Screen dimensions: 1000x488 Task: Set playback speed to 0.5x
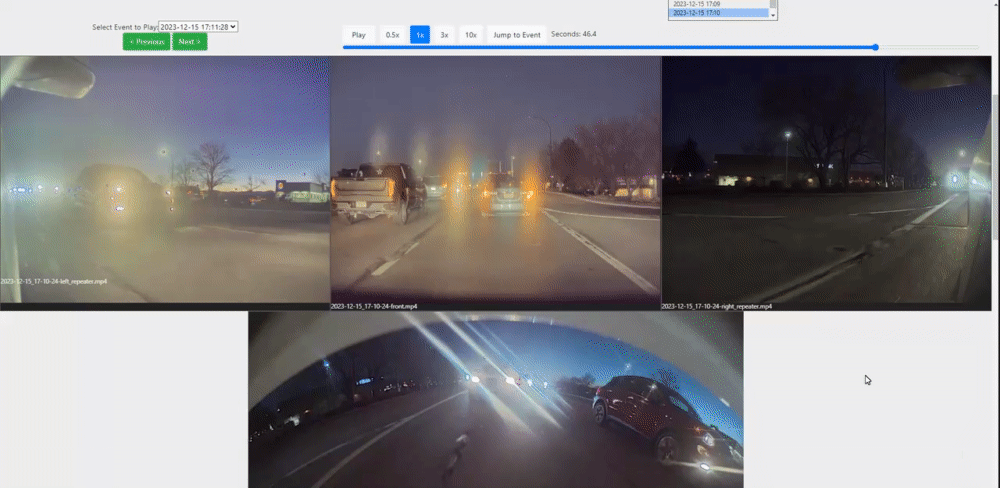point(392,35)
